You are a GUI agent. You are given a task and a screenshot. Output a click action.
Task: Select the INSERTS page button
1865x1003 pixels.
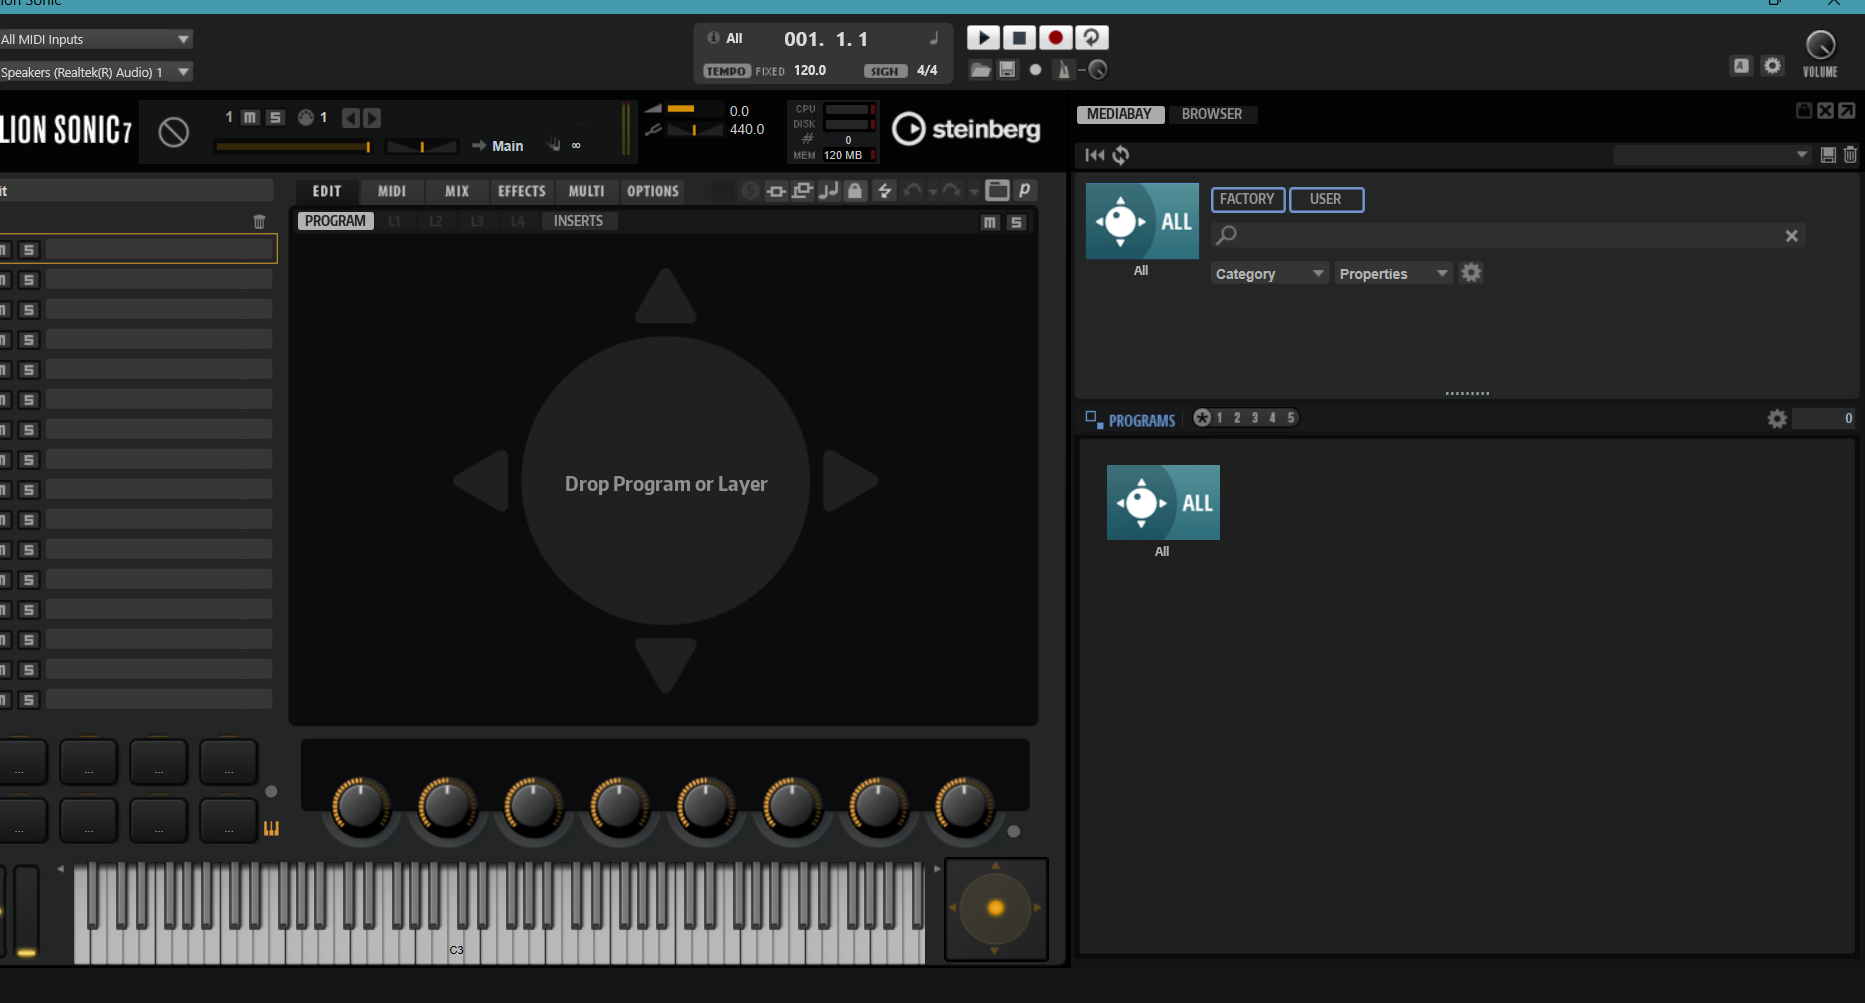tap(578, 221)
